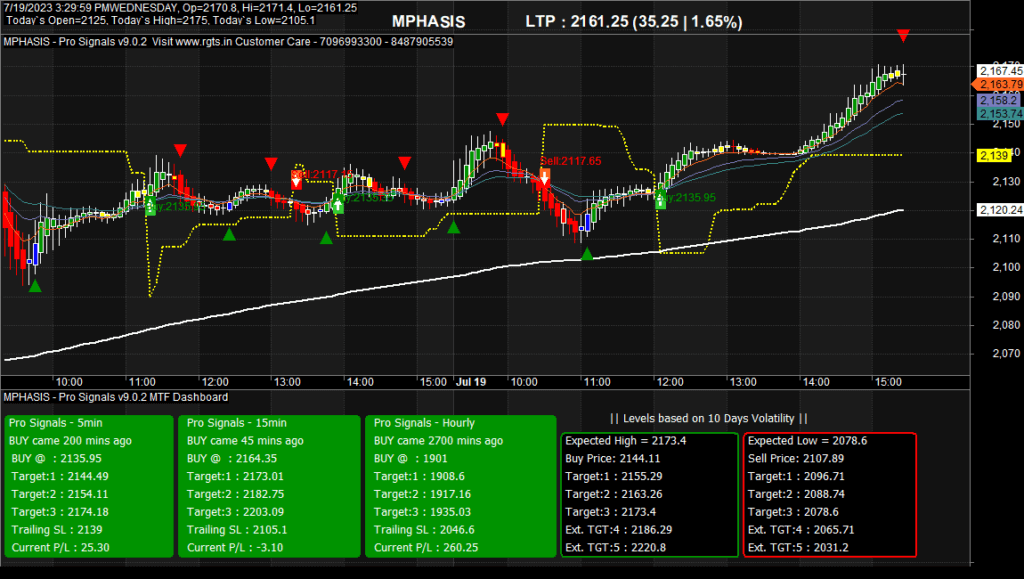This screenshot has height=579, width=1024.
Task: Click Ext. TGT:5 : 2220.8
Action: (615, 547)
